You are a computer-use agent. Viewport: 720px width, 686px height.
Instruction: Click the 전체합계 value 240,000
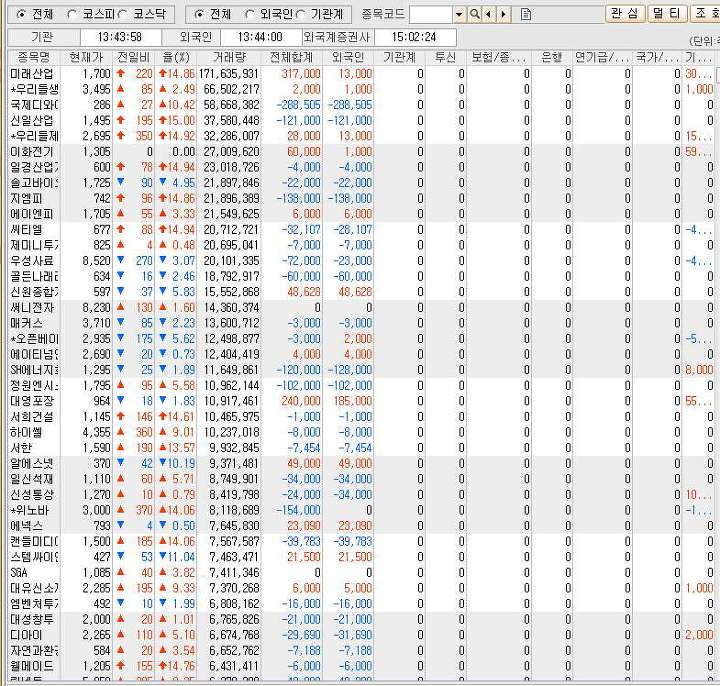pyautogui.click(x=301, y=401)
